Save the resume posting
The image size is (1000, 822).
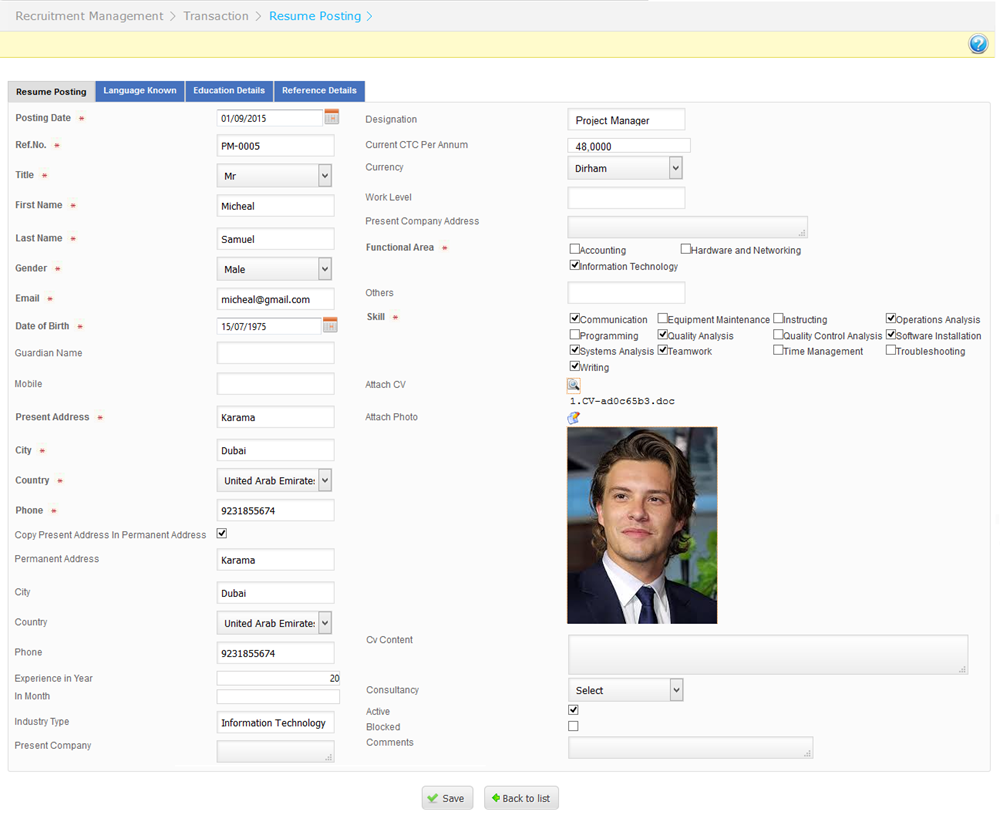coord(447,798)
